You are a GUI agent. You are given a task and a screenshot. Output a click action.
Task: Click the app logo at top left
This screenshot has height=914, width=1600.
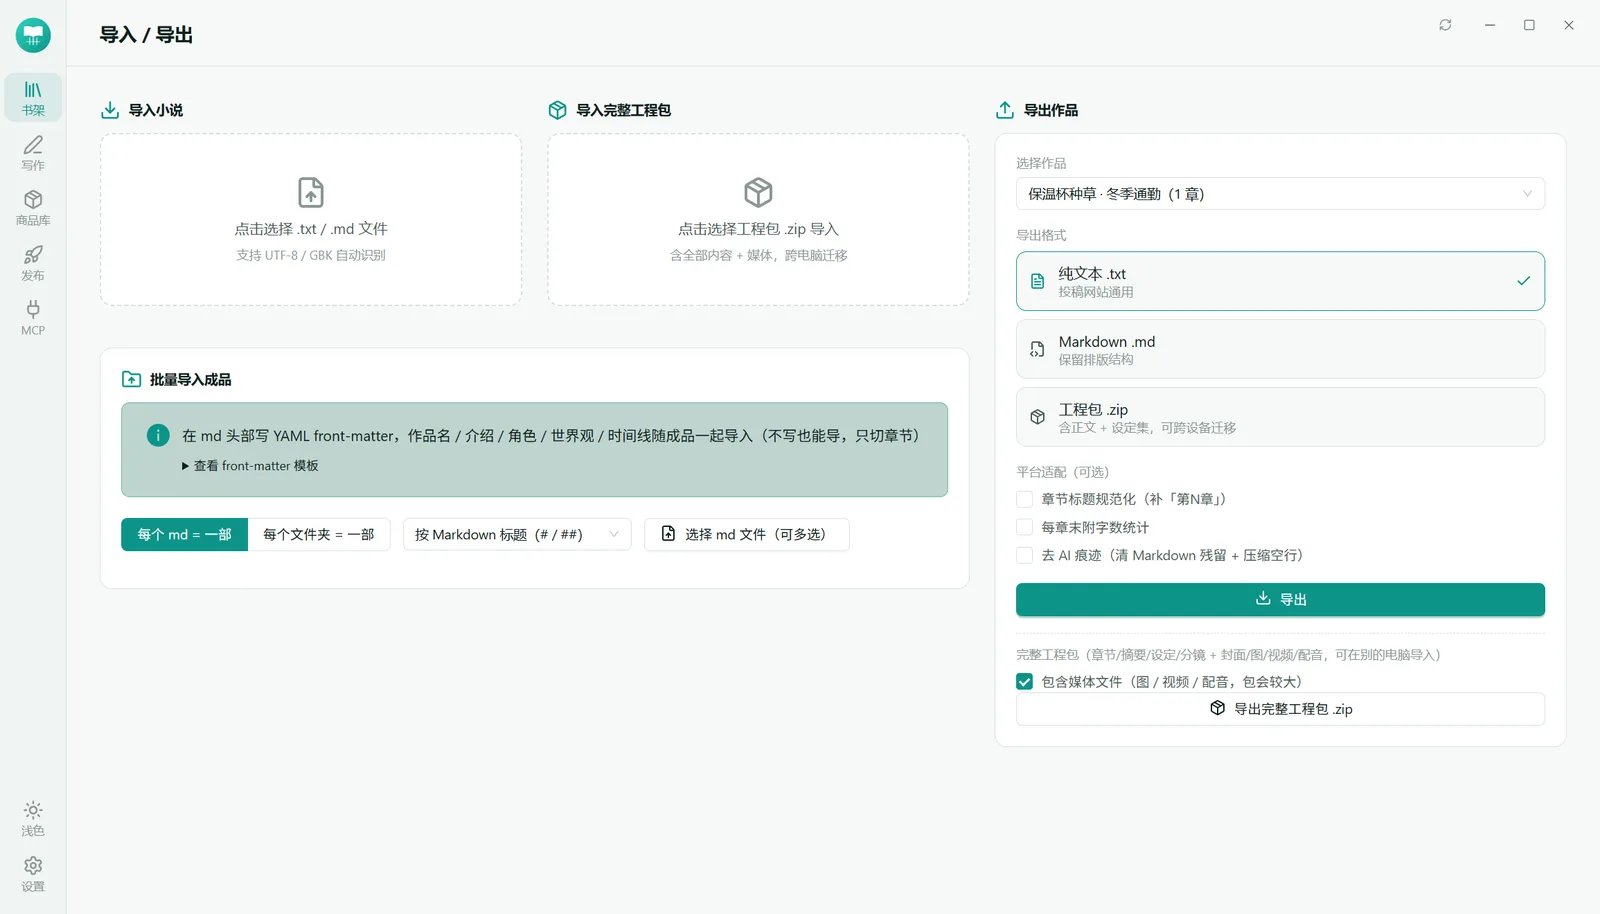tap(33, 35)
